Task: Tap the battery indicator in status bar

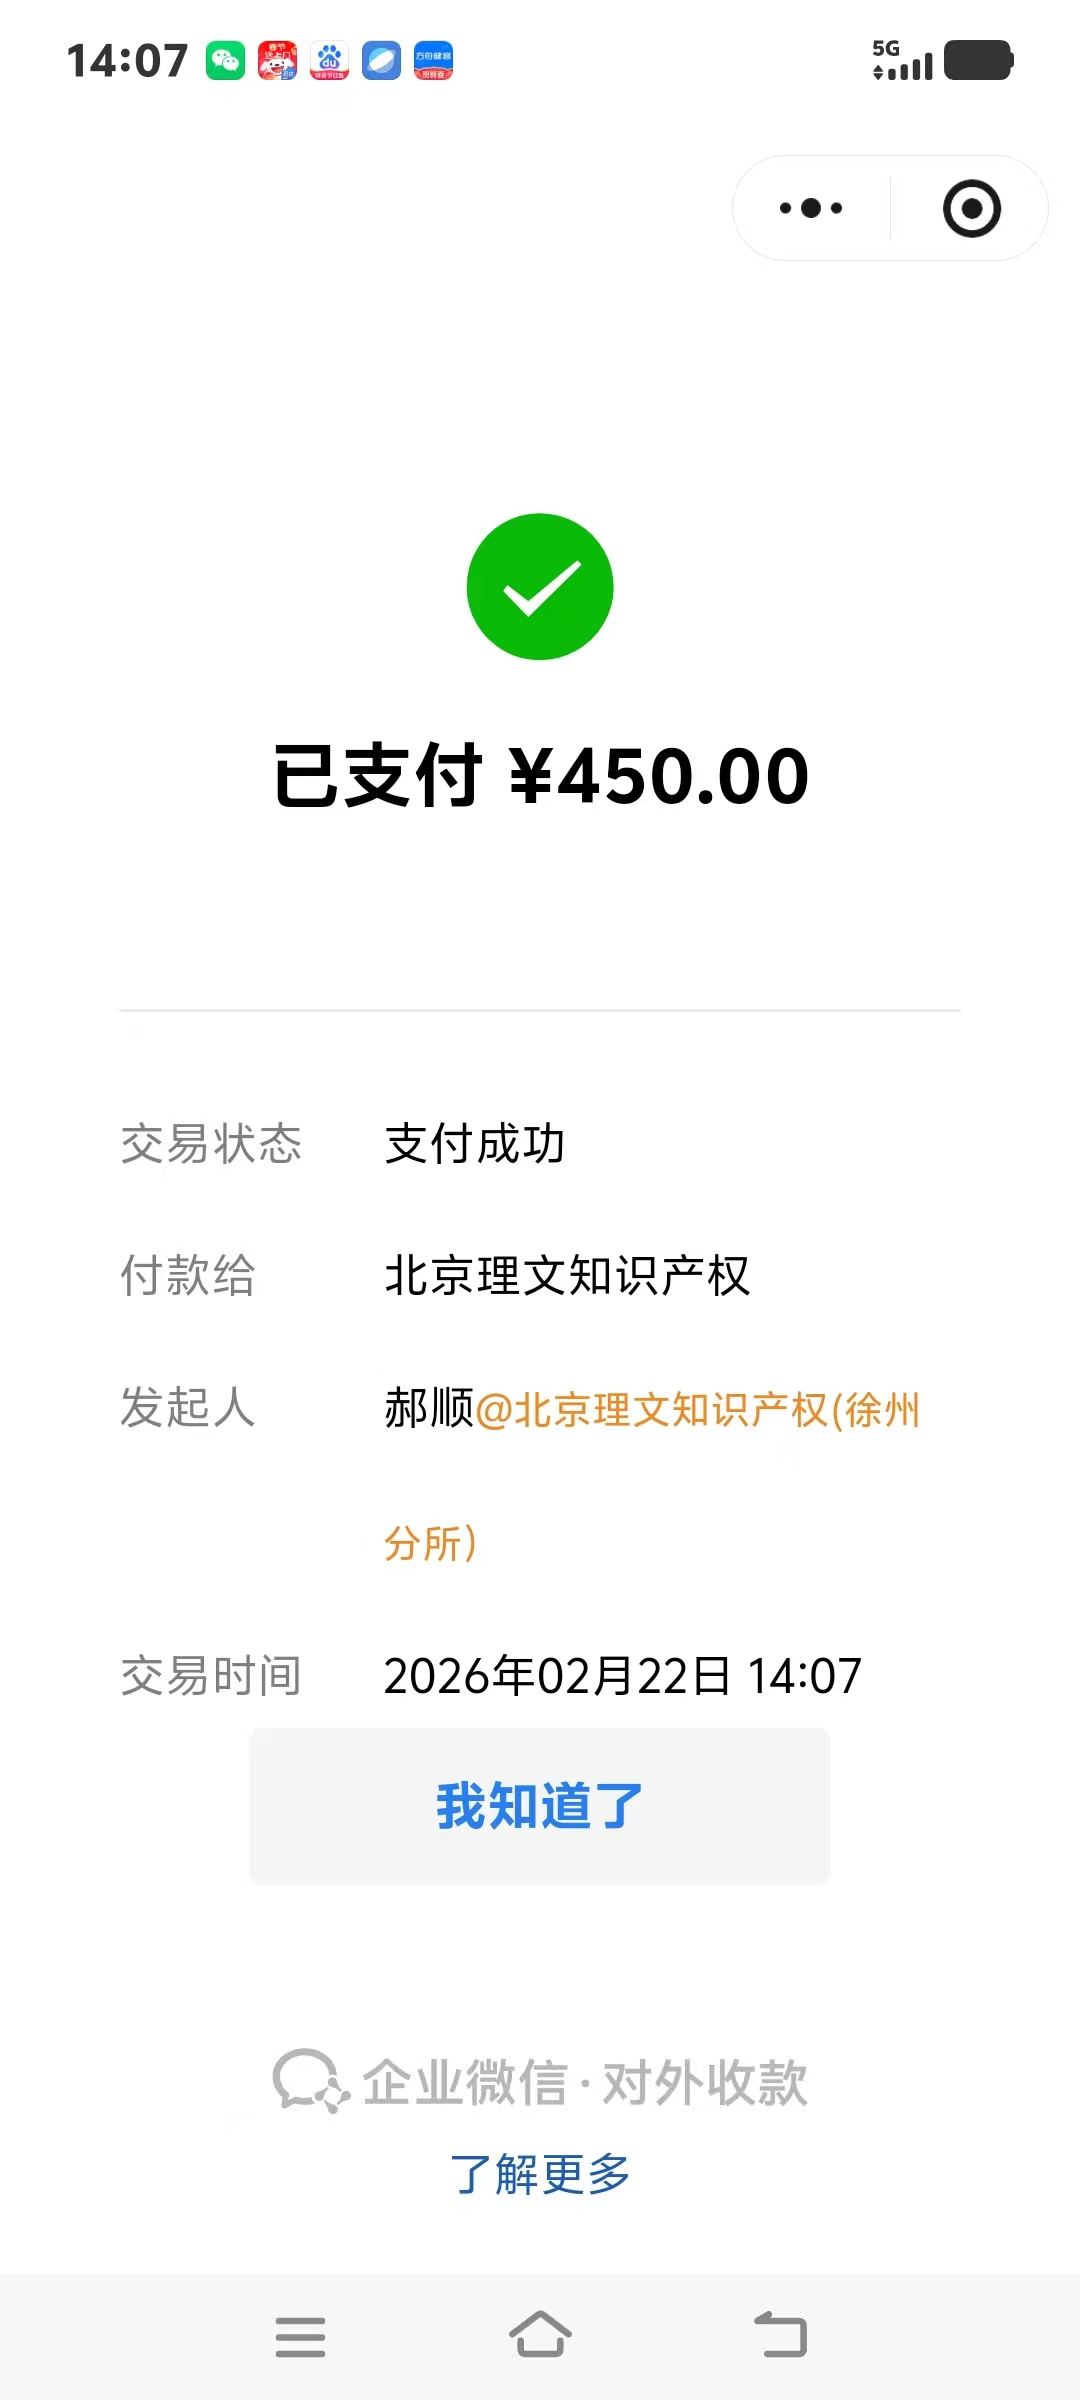Action: tap(979, 60)
